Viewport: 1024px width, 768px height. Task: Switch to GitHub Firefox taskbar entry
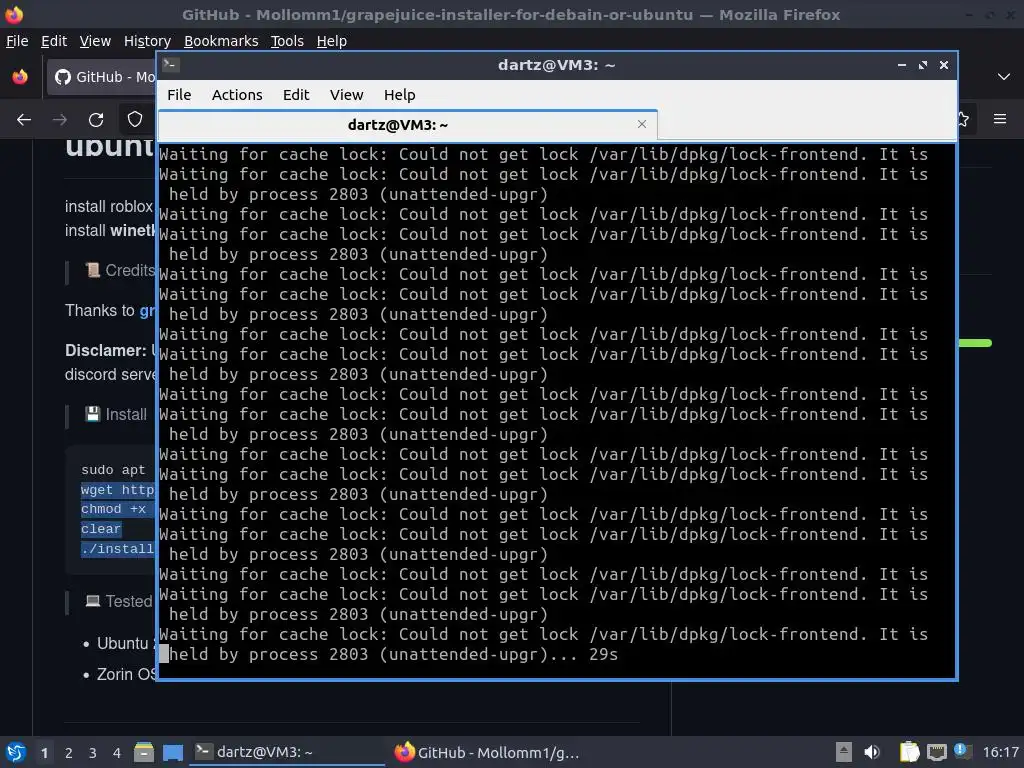(x=487, y=752)
